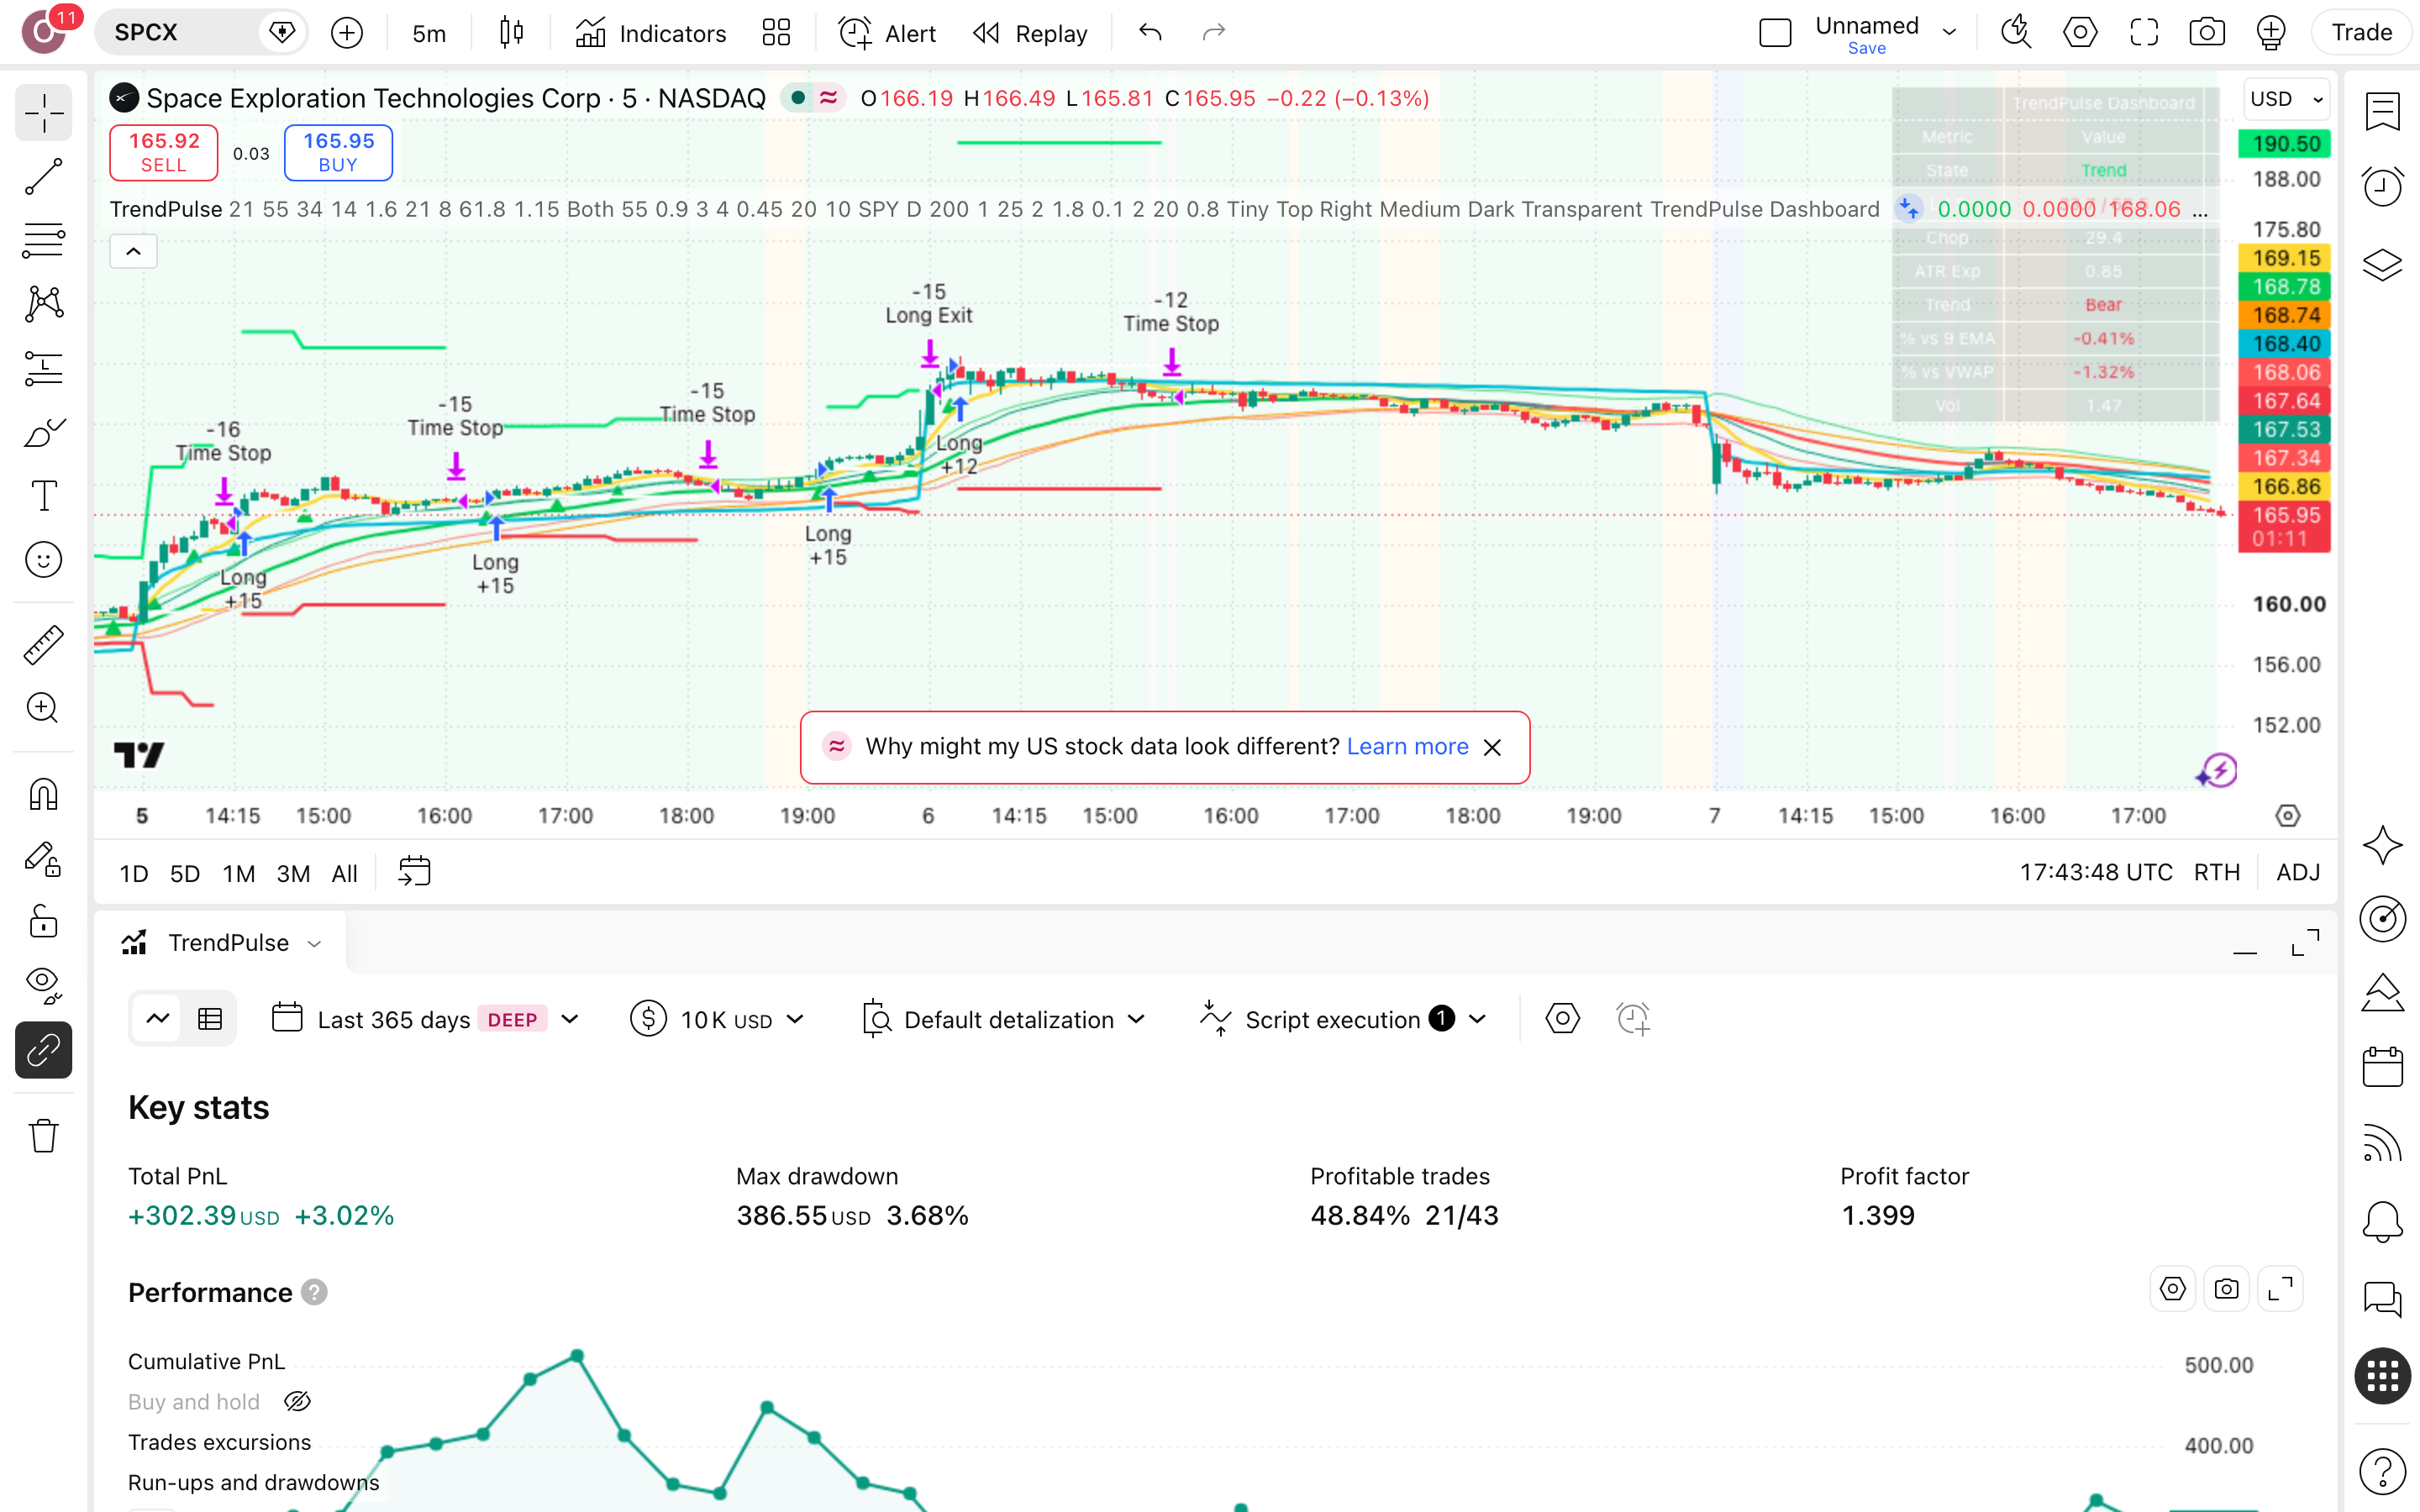The height and width of the screenshot is (1512, 2420).
Task: Remove drawings with trash icon
Action: (43, 1136)
